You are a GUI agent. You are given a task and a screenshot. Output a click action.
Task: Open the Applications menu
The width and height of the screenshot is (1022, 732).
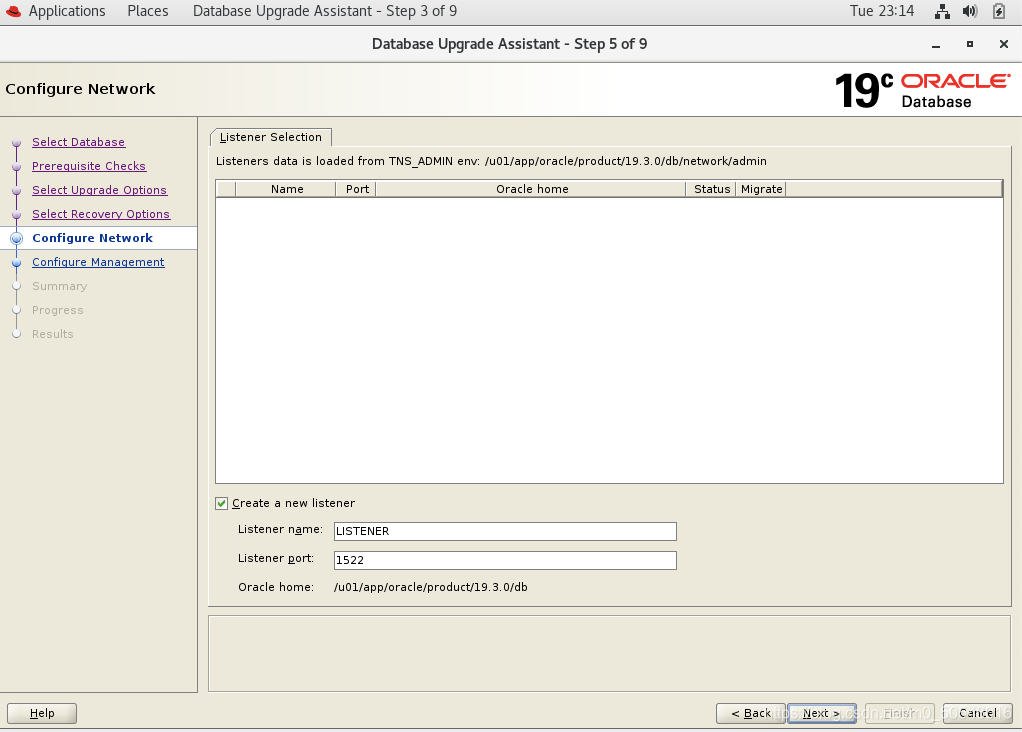(x=67, y=11)
